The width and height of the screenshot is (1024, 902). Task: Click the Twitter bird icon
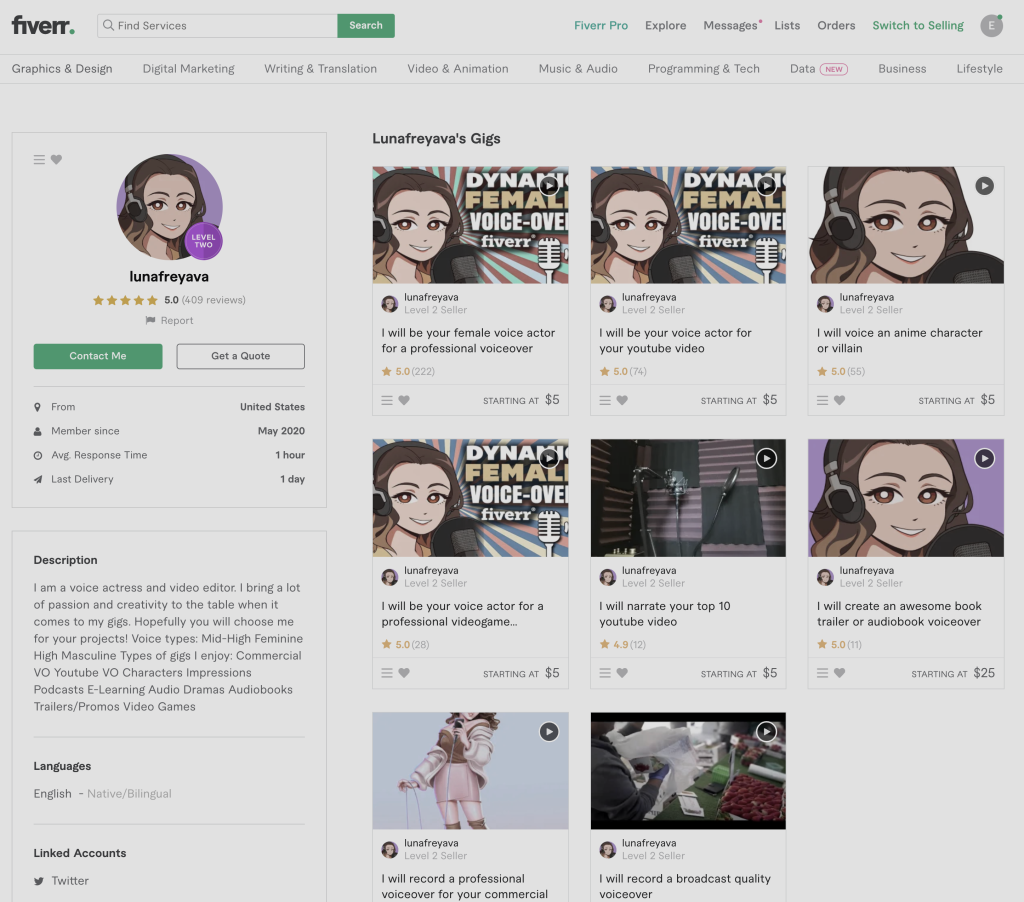point(39,881)
